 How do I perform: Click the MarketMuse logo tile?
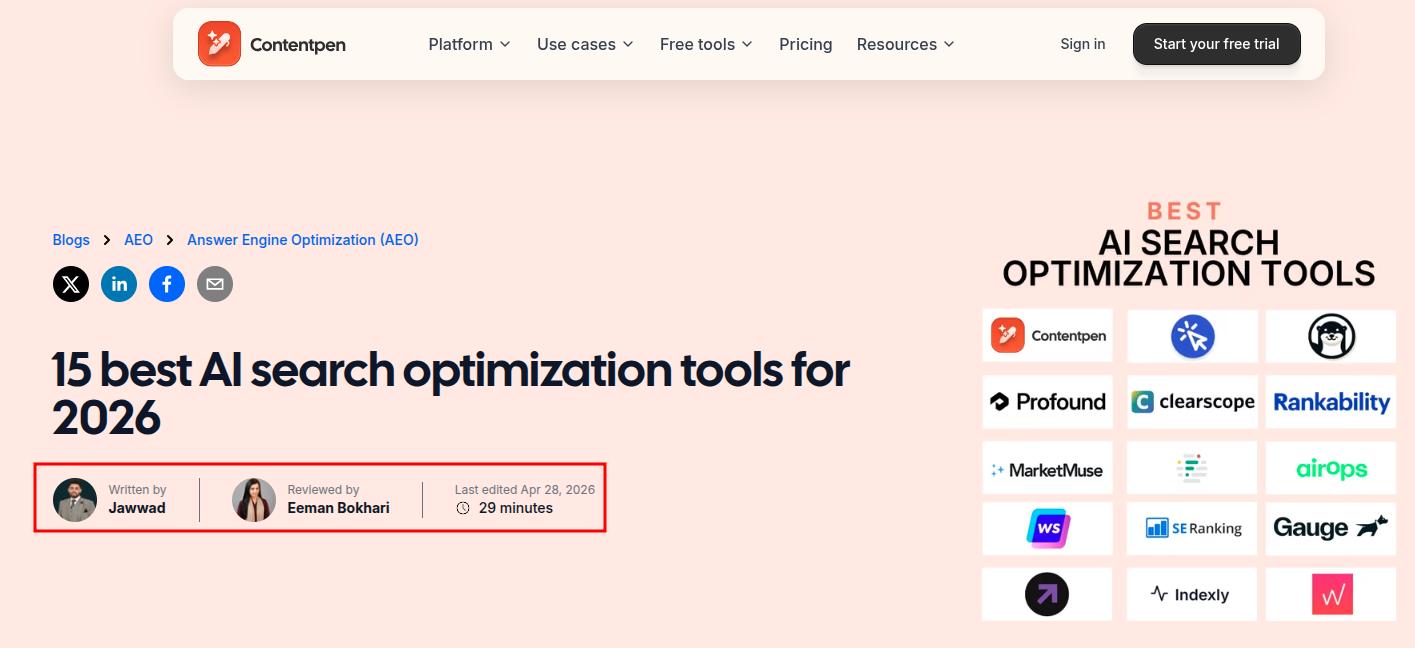(x=1047, y=468)
